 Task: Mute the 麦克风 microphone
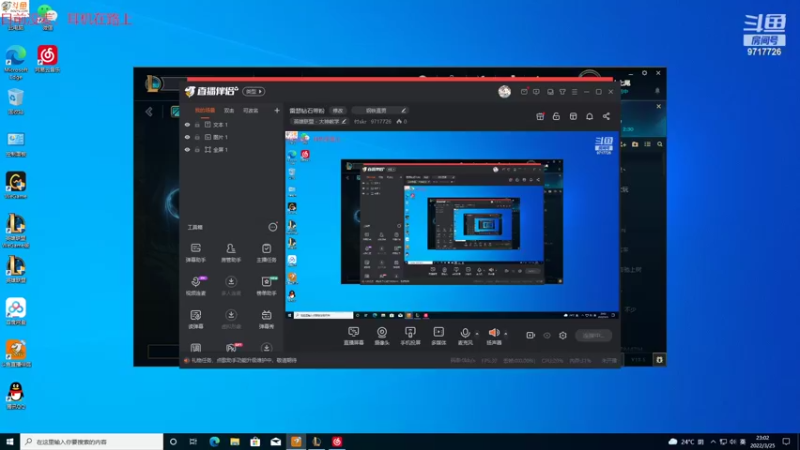(x=465, y=336)
